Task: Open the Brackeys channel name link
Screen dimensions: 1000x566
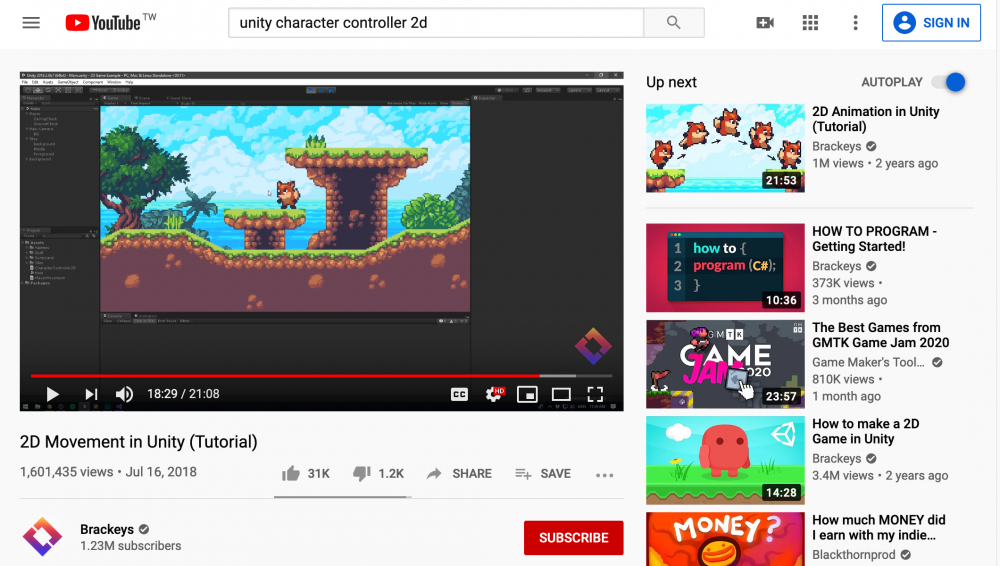Action: [x=107, y=529]
